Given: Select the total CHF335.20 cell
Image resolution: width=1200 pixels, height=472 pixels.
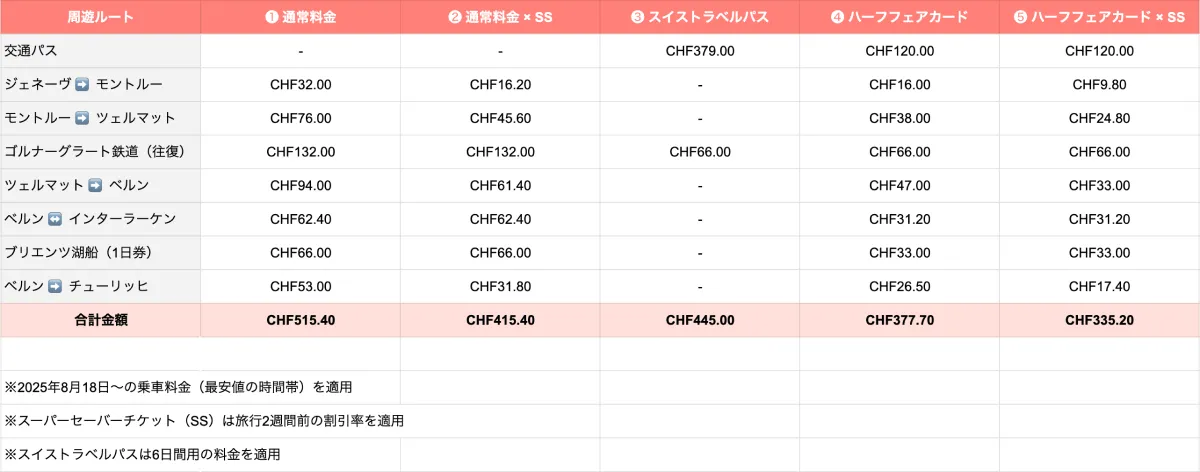Looking at the screenshot, I should (x=1100, y=320).
